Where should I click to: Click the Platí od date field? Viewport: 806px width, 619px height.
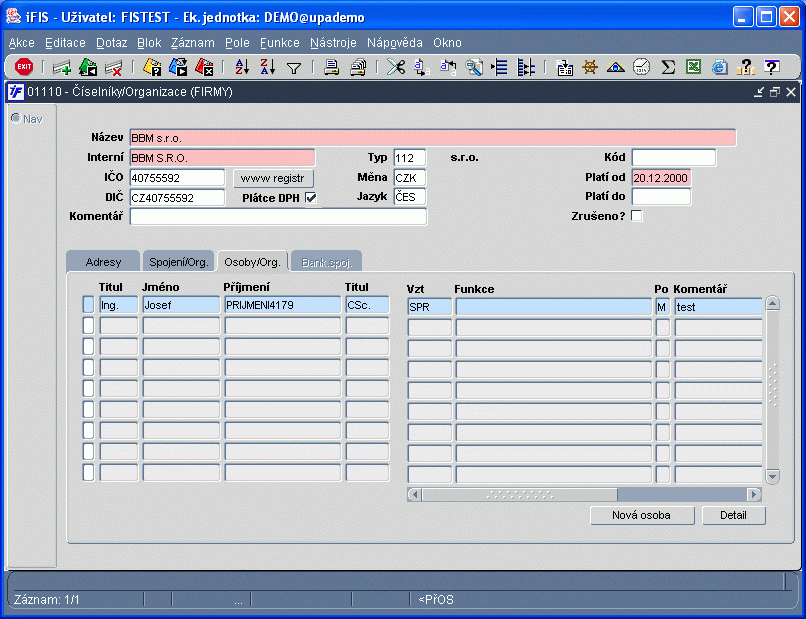[x=661, y=178]
